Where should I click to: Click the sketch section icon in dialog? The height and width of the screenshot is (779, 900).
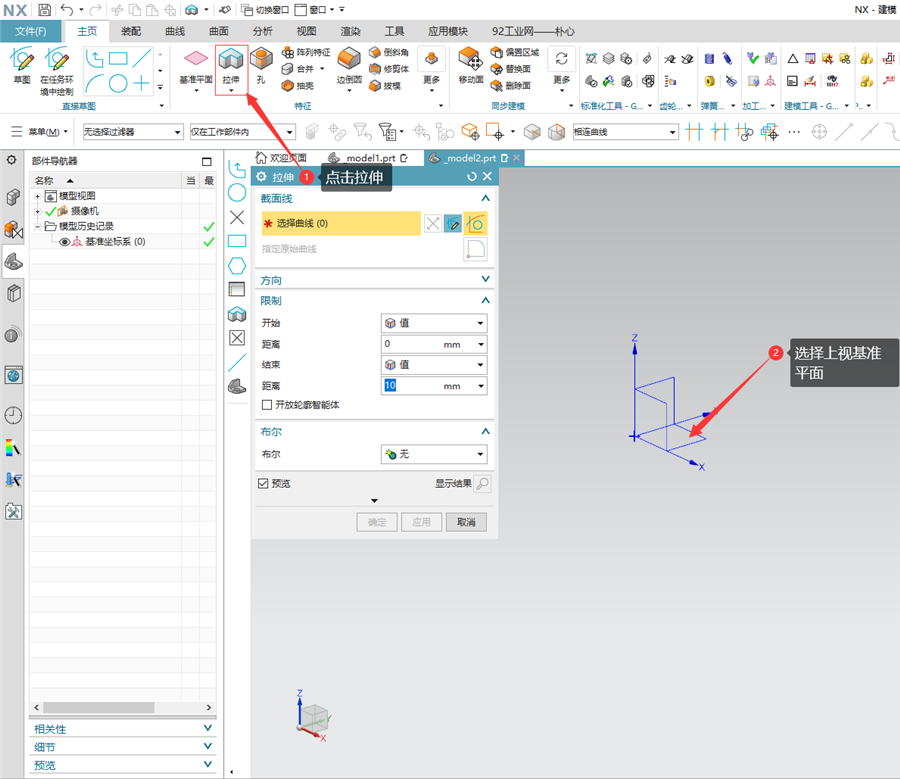[x=452, y=223]
